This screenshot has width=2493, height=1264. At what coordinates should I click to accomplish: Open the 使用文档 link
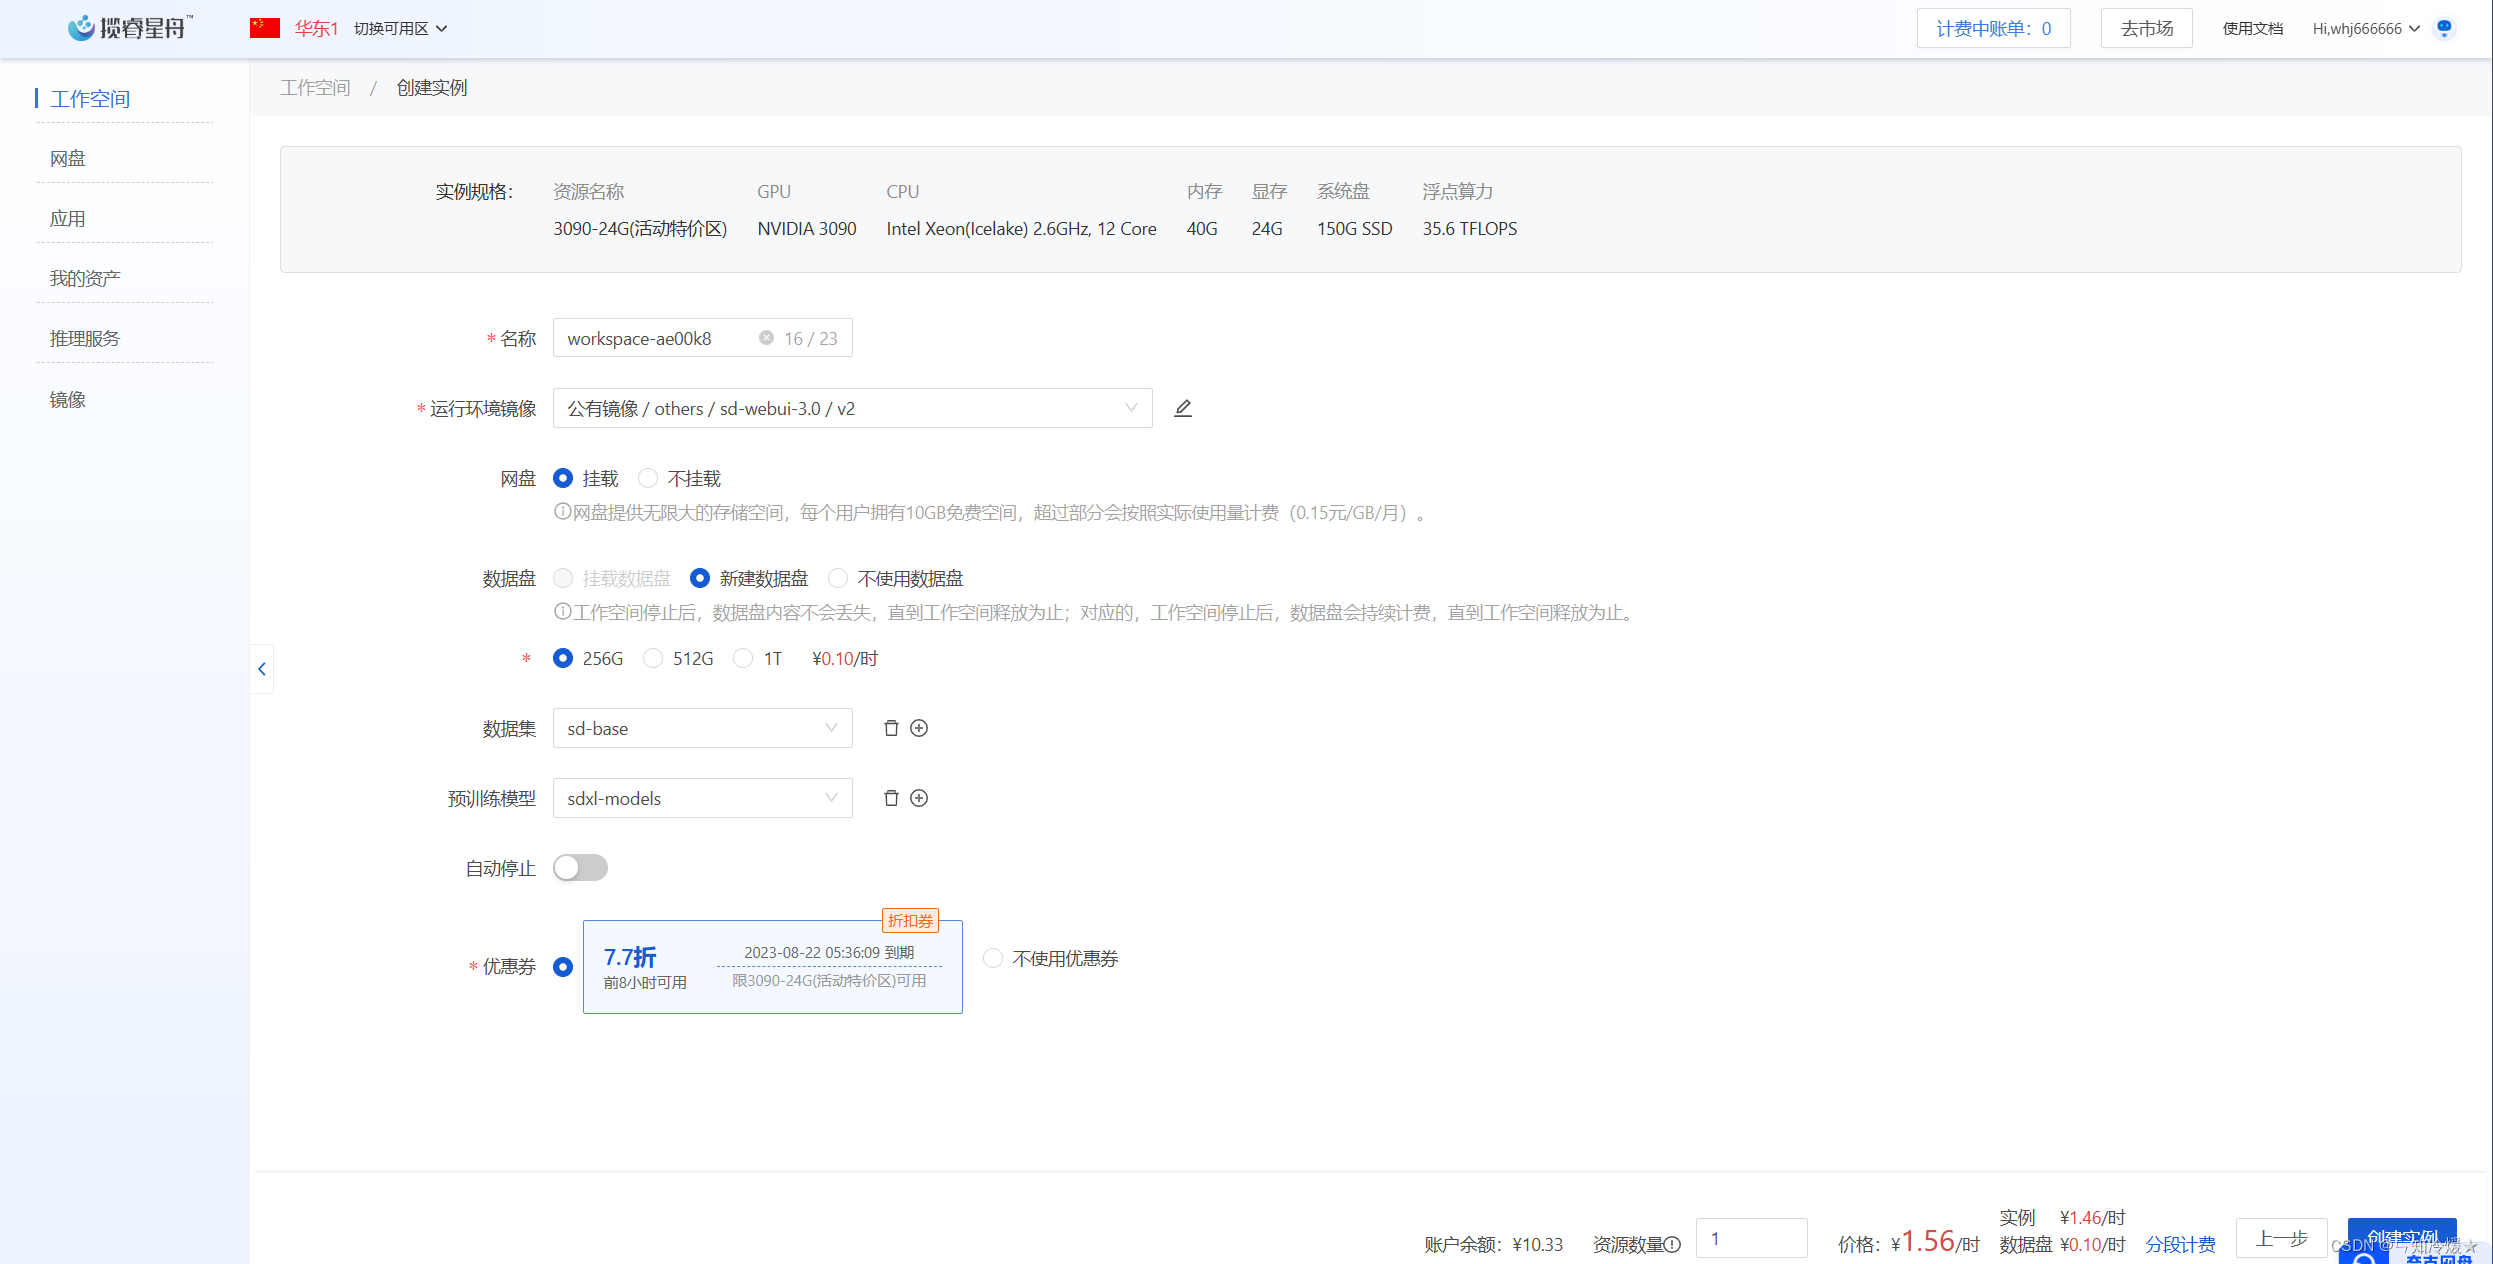2252,28
